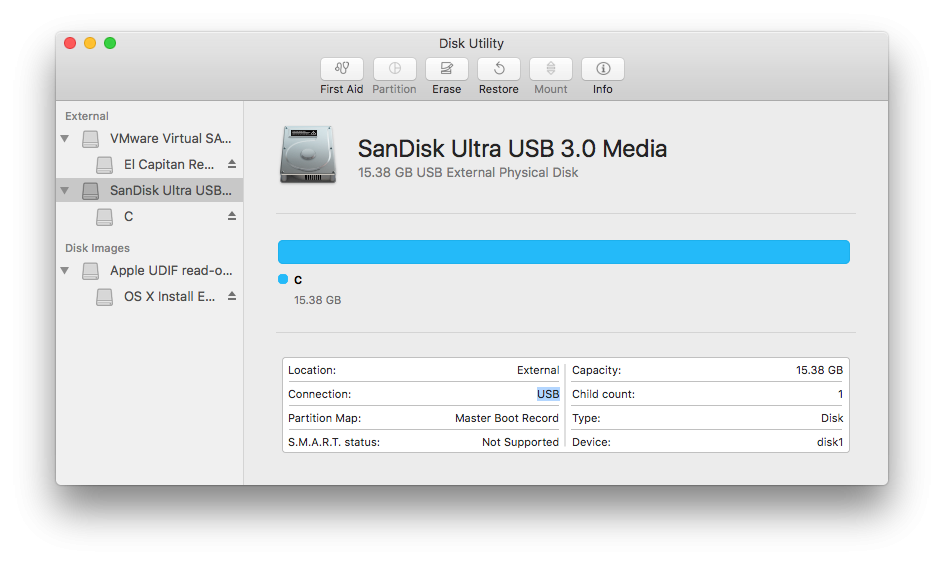
Task: Click the Mount toolbar icon
Action: (550, 69)
